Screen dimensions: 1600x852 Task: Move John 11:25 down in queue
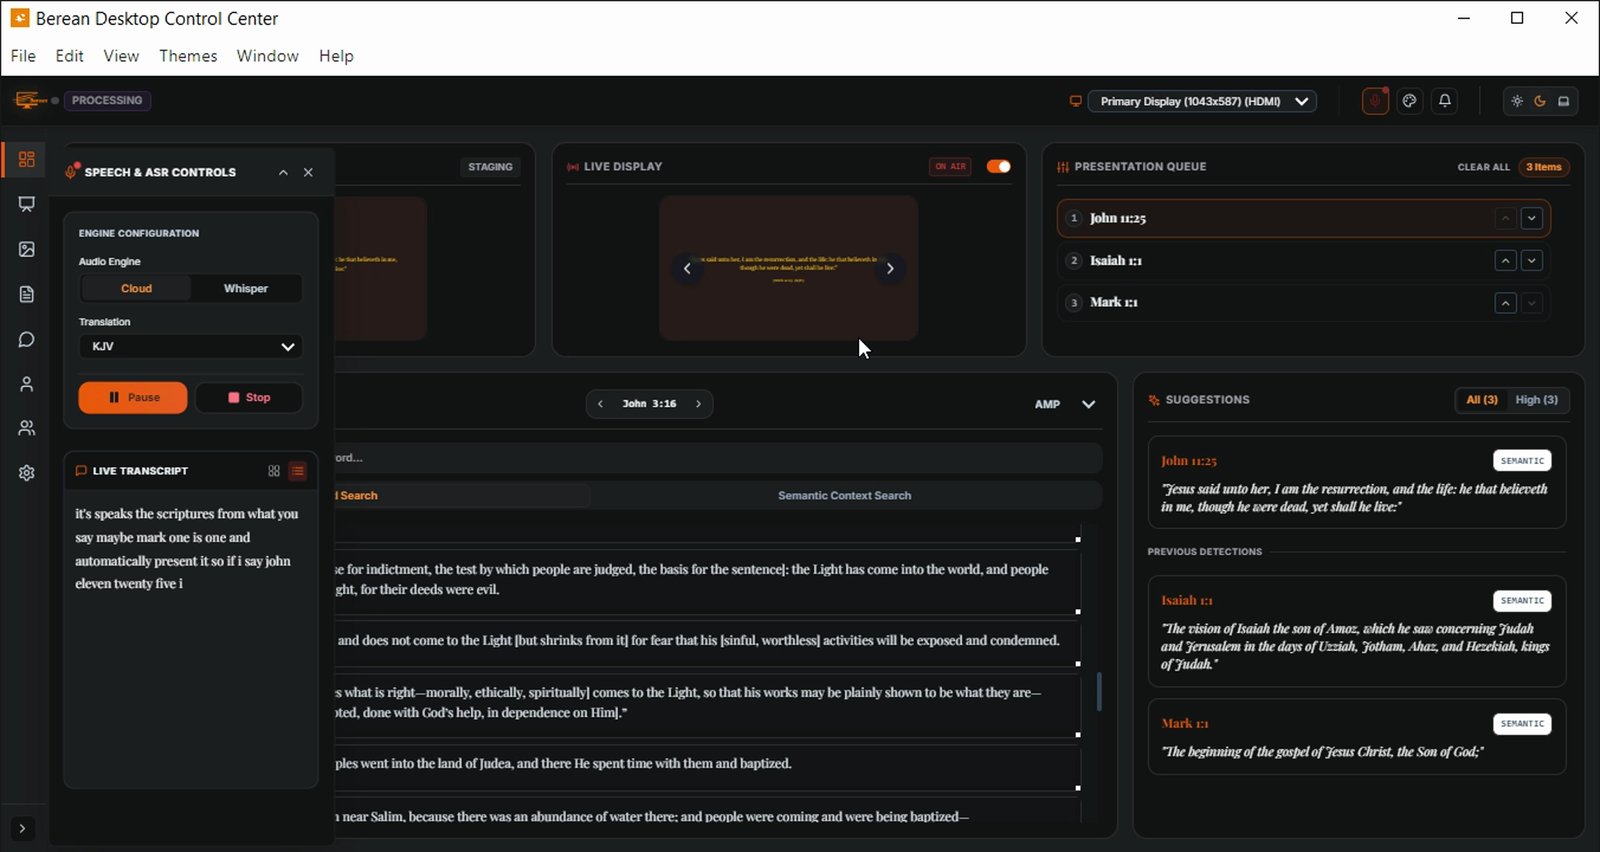pos(1532,218)
